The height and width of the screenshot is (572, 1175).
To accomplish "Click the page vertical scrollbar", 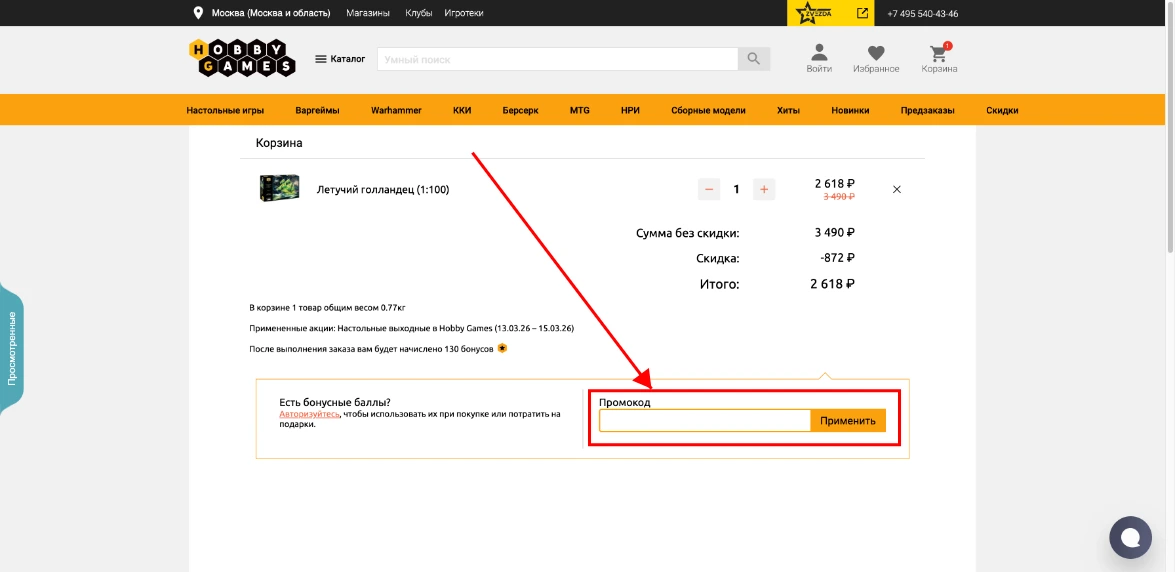I will pos(1171,127).
